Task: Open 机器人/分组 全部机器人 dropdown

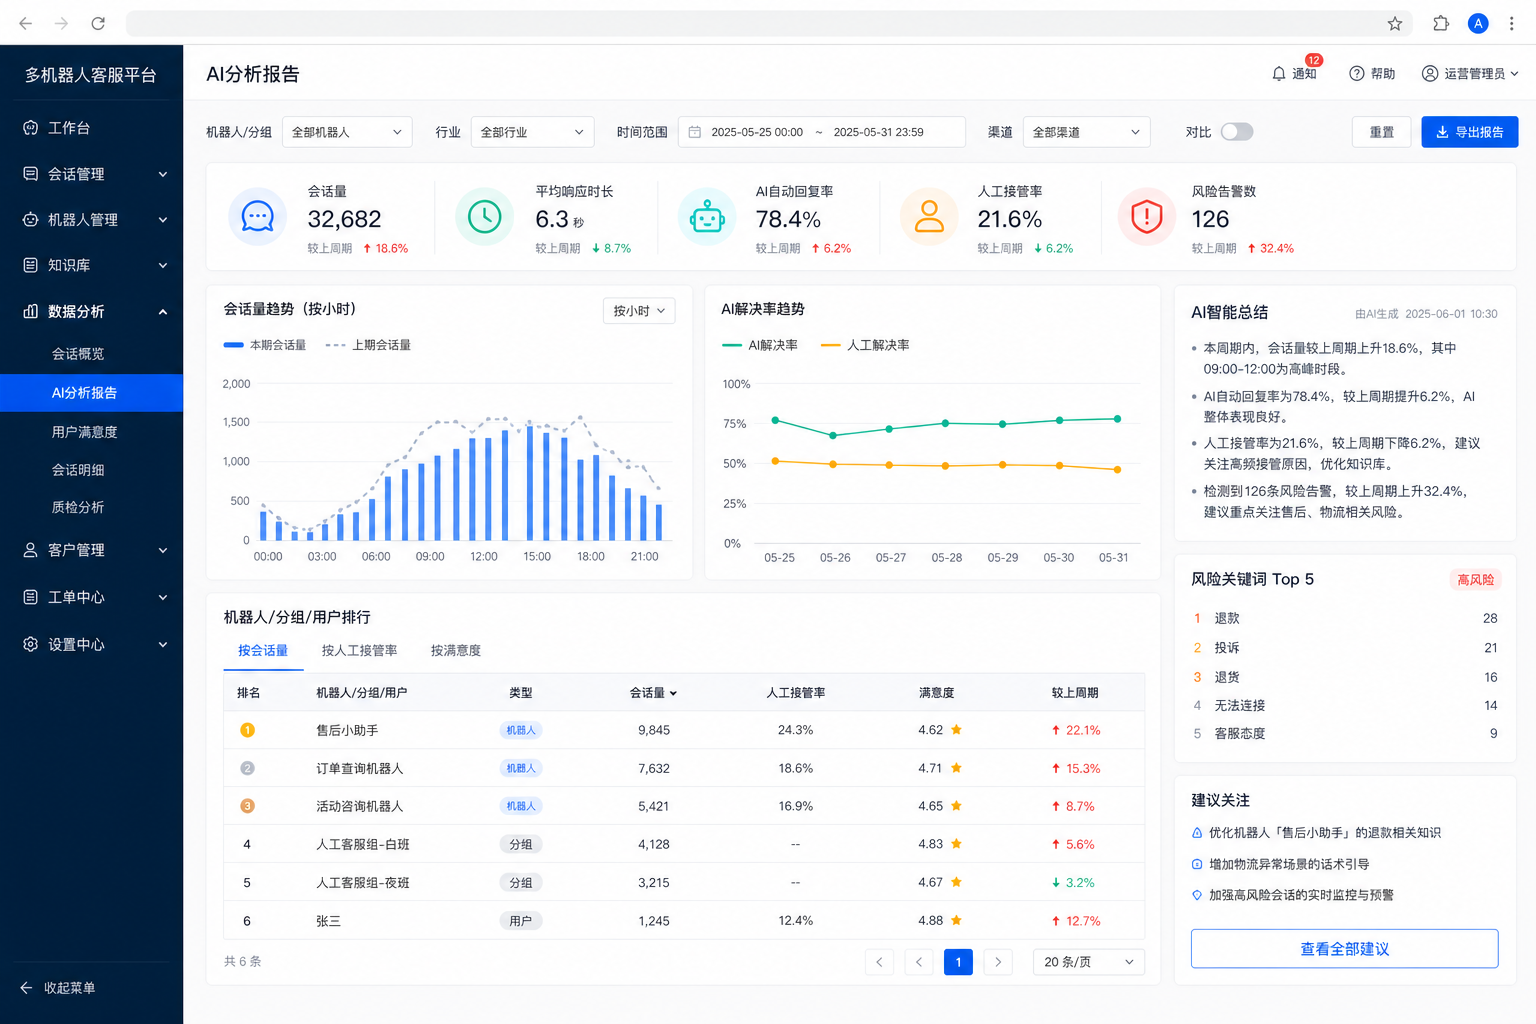Action: [x=347, y=132]
